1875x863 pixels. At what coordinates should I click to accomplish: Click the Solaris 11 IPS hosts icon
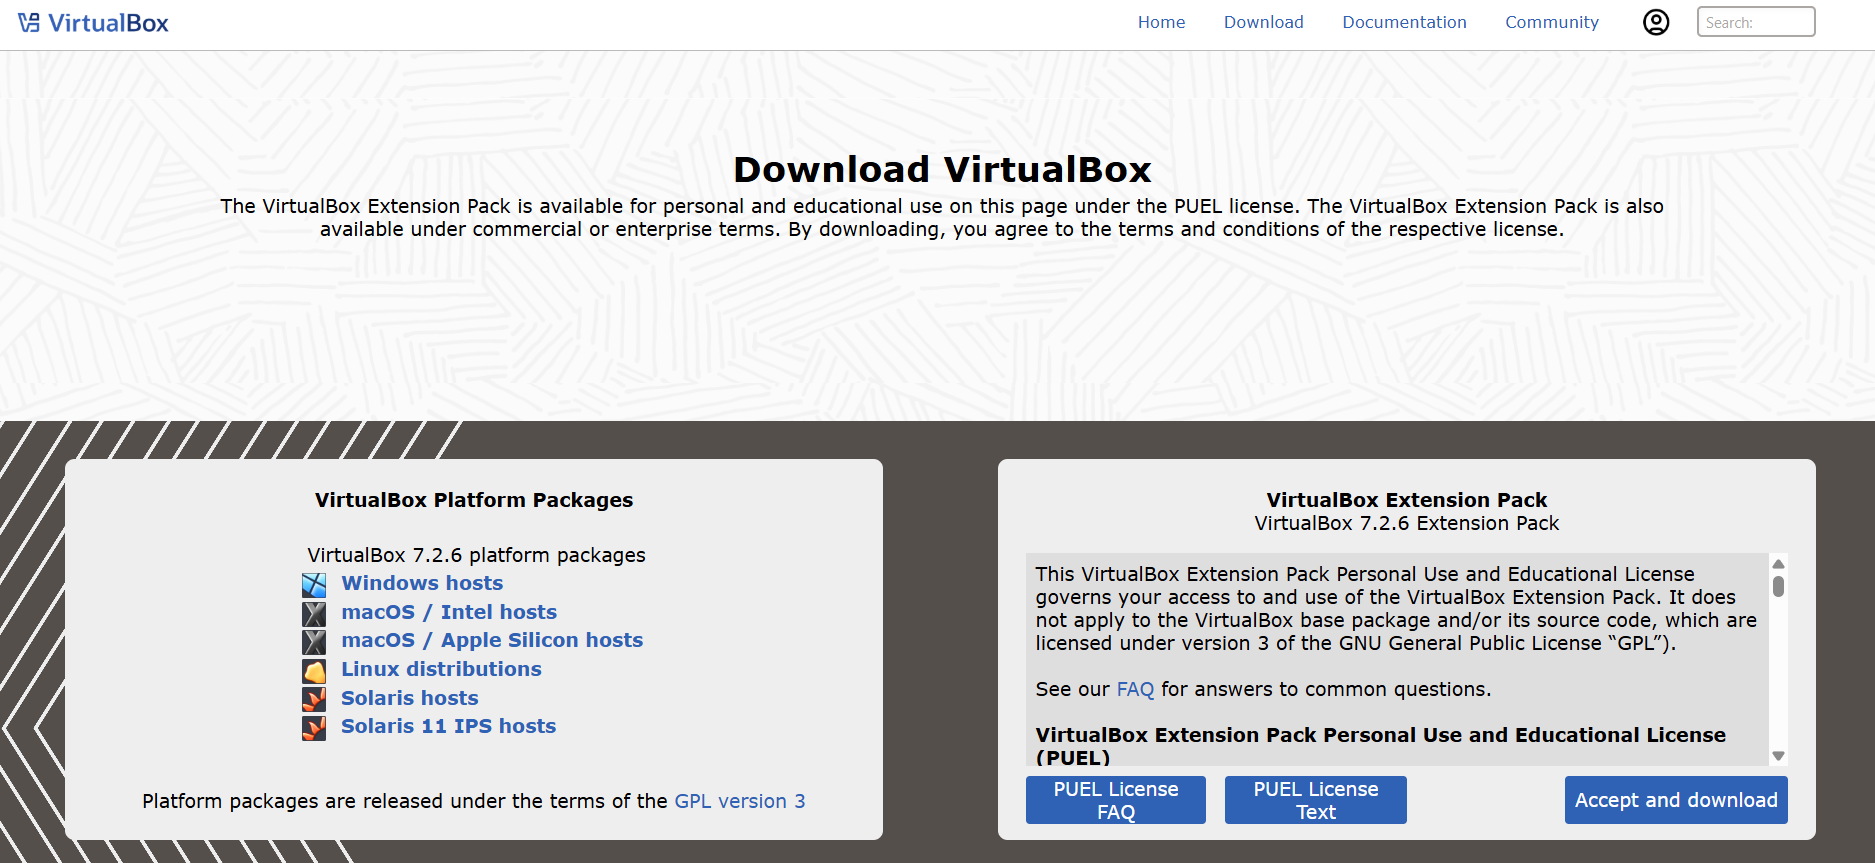click(314, 727)
